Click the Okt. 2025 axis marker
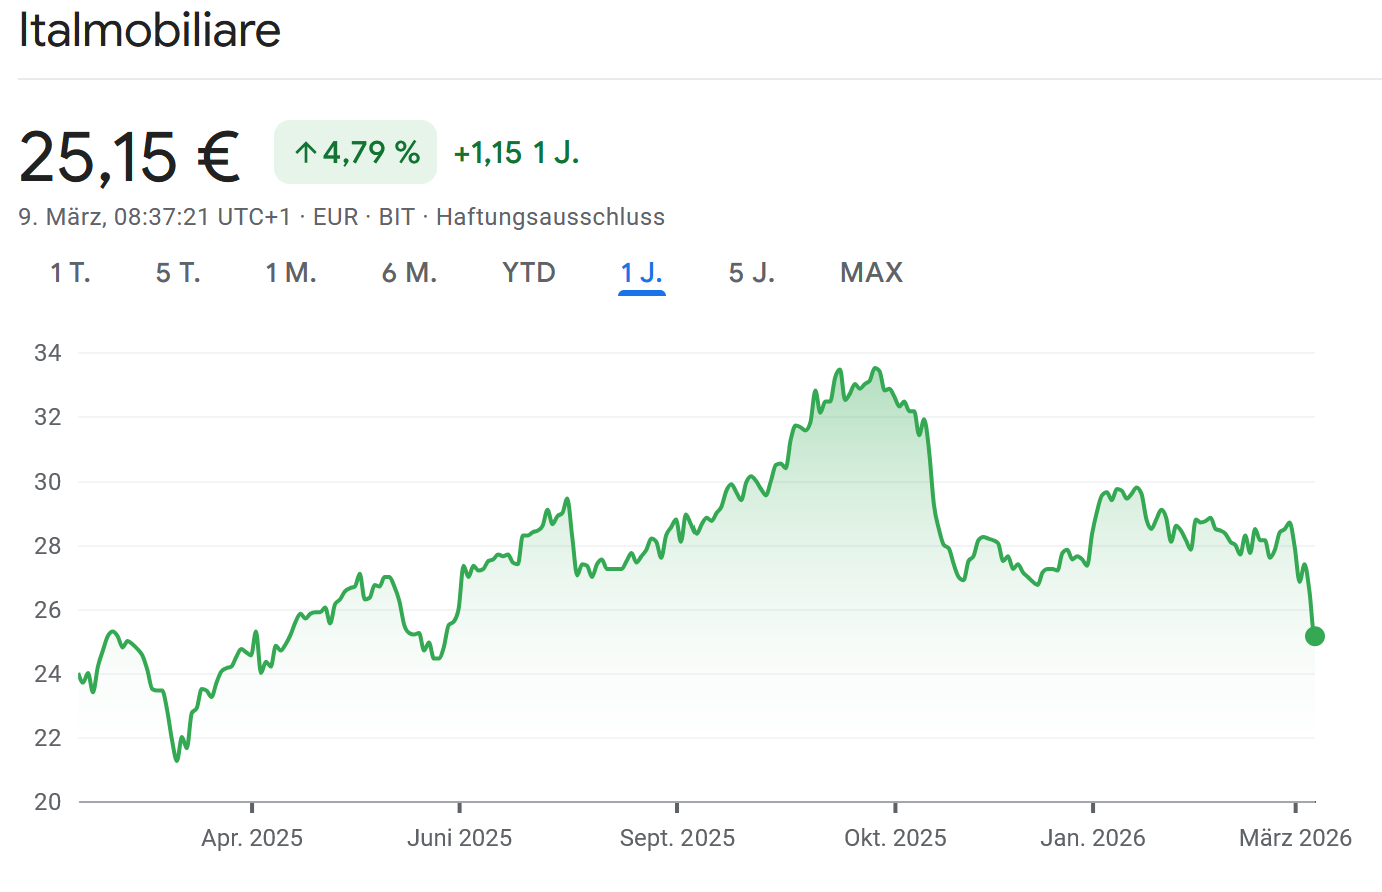The image size is (1382, 892). coord(895,837)
